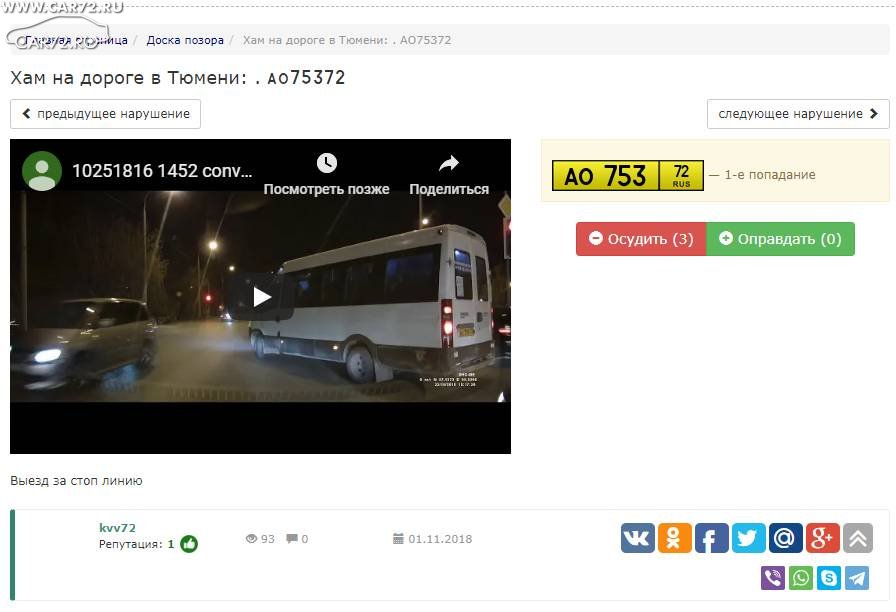Viewport: 896px width, 612px height.
Task: Open Доска позора breadcrumb link
Action: 185,40
